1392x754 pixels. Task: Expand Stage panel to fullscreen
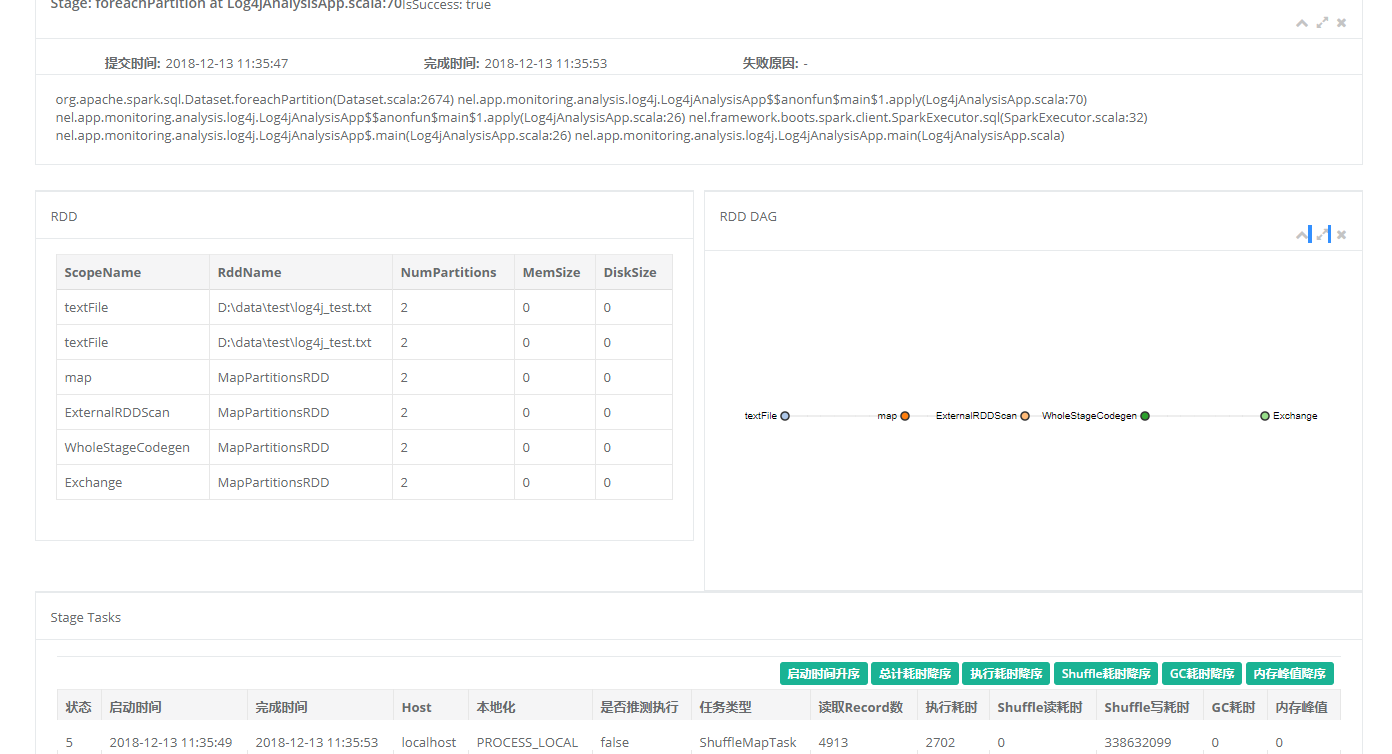click(x=1322, y=23)
